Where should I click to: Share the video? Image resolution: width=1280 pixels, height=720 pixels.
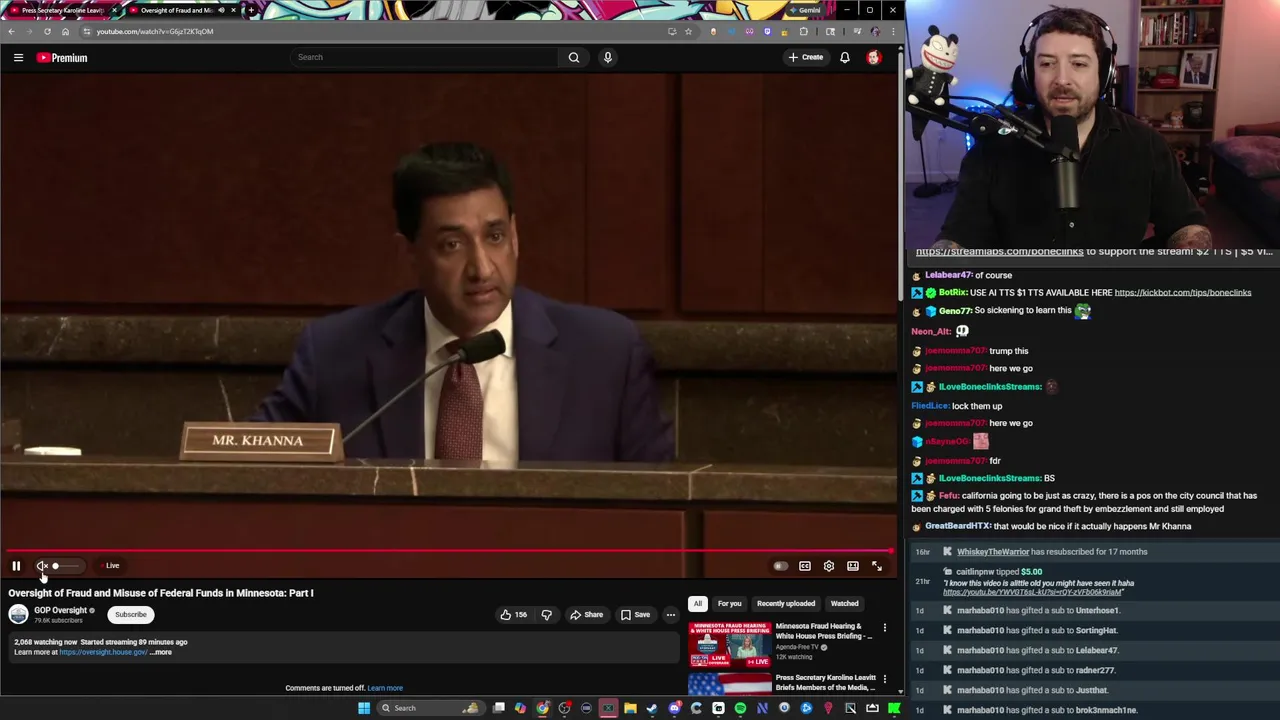click(x=586, y=614)
